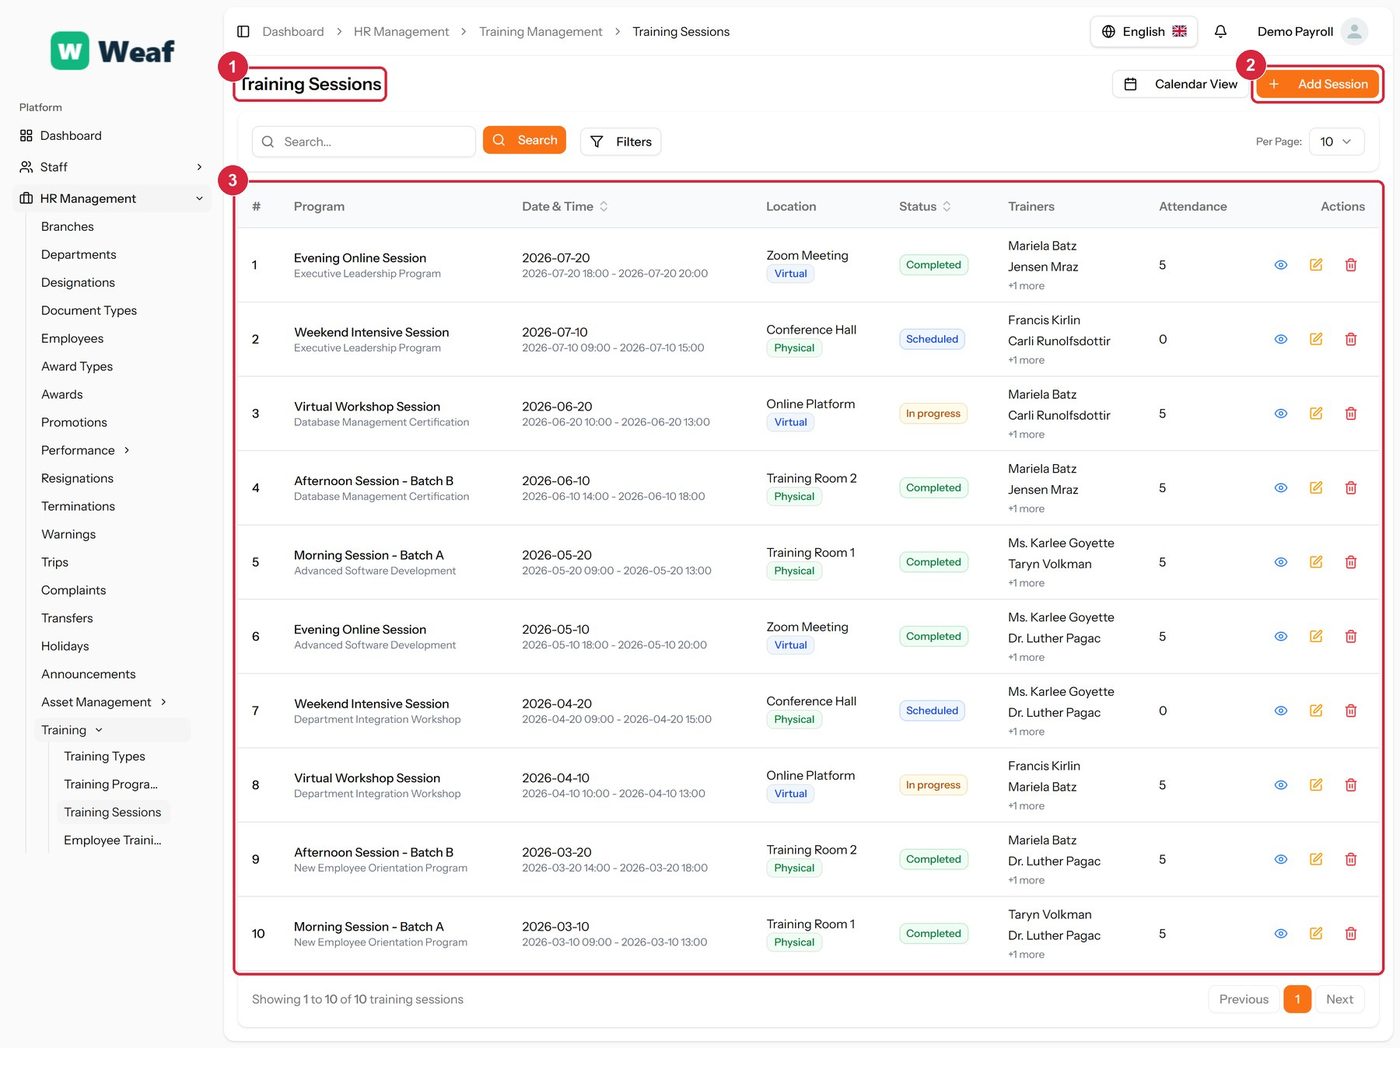Delete the Weekend Intensive Session 2026-07-10 row
Image resolution: width=1400 pixels, height=1090 pixels.
click(1351, 339)
